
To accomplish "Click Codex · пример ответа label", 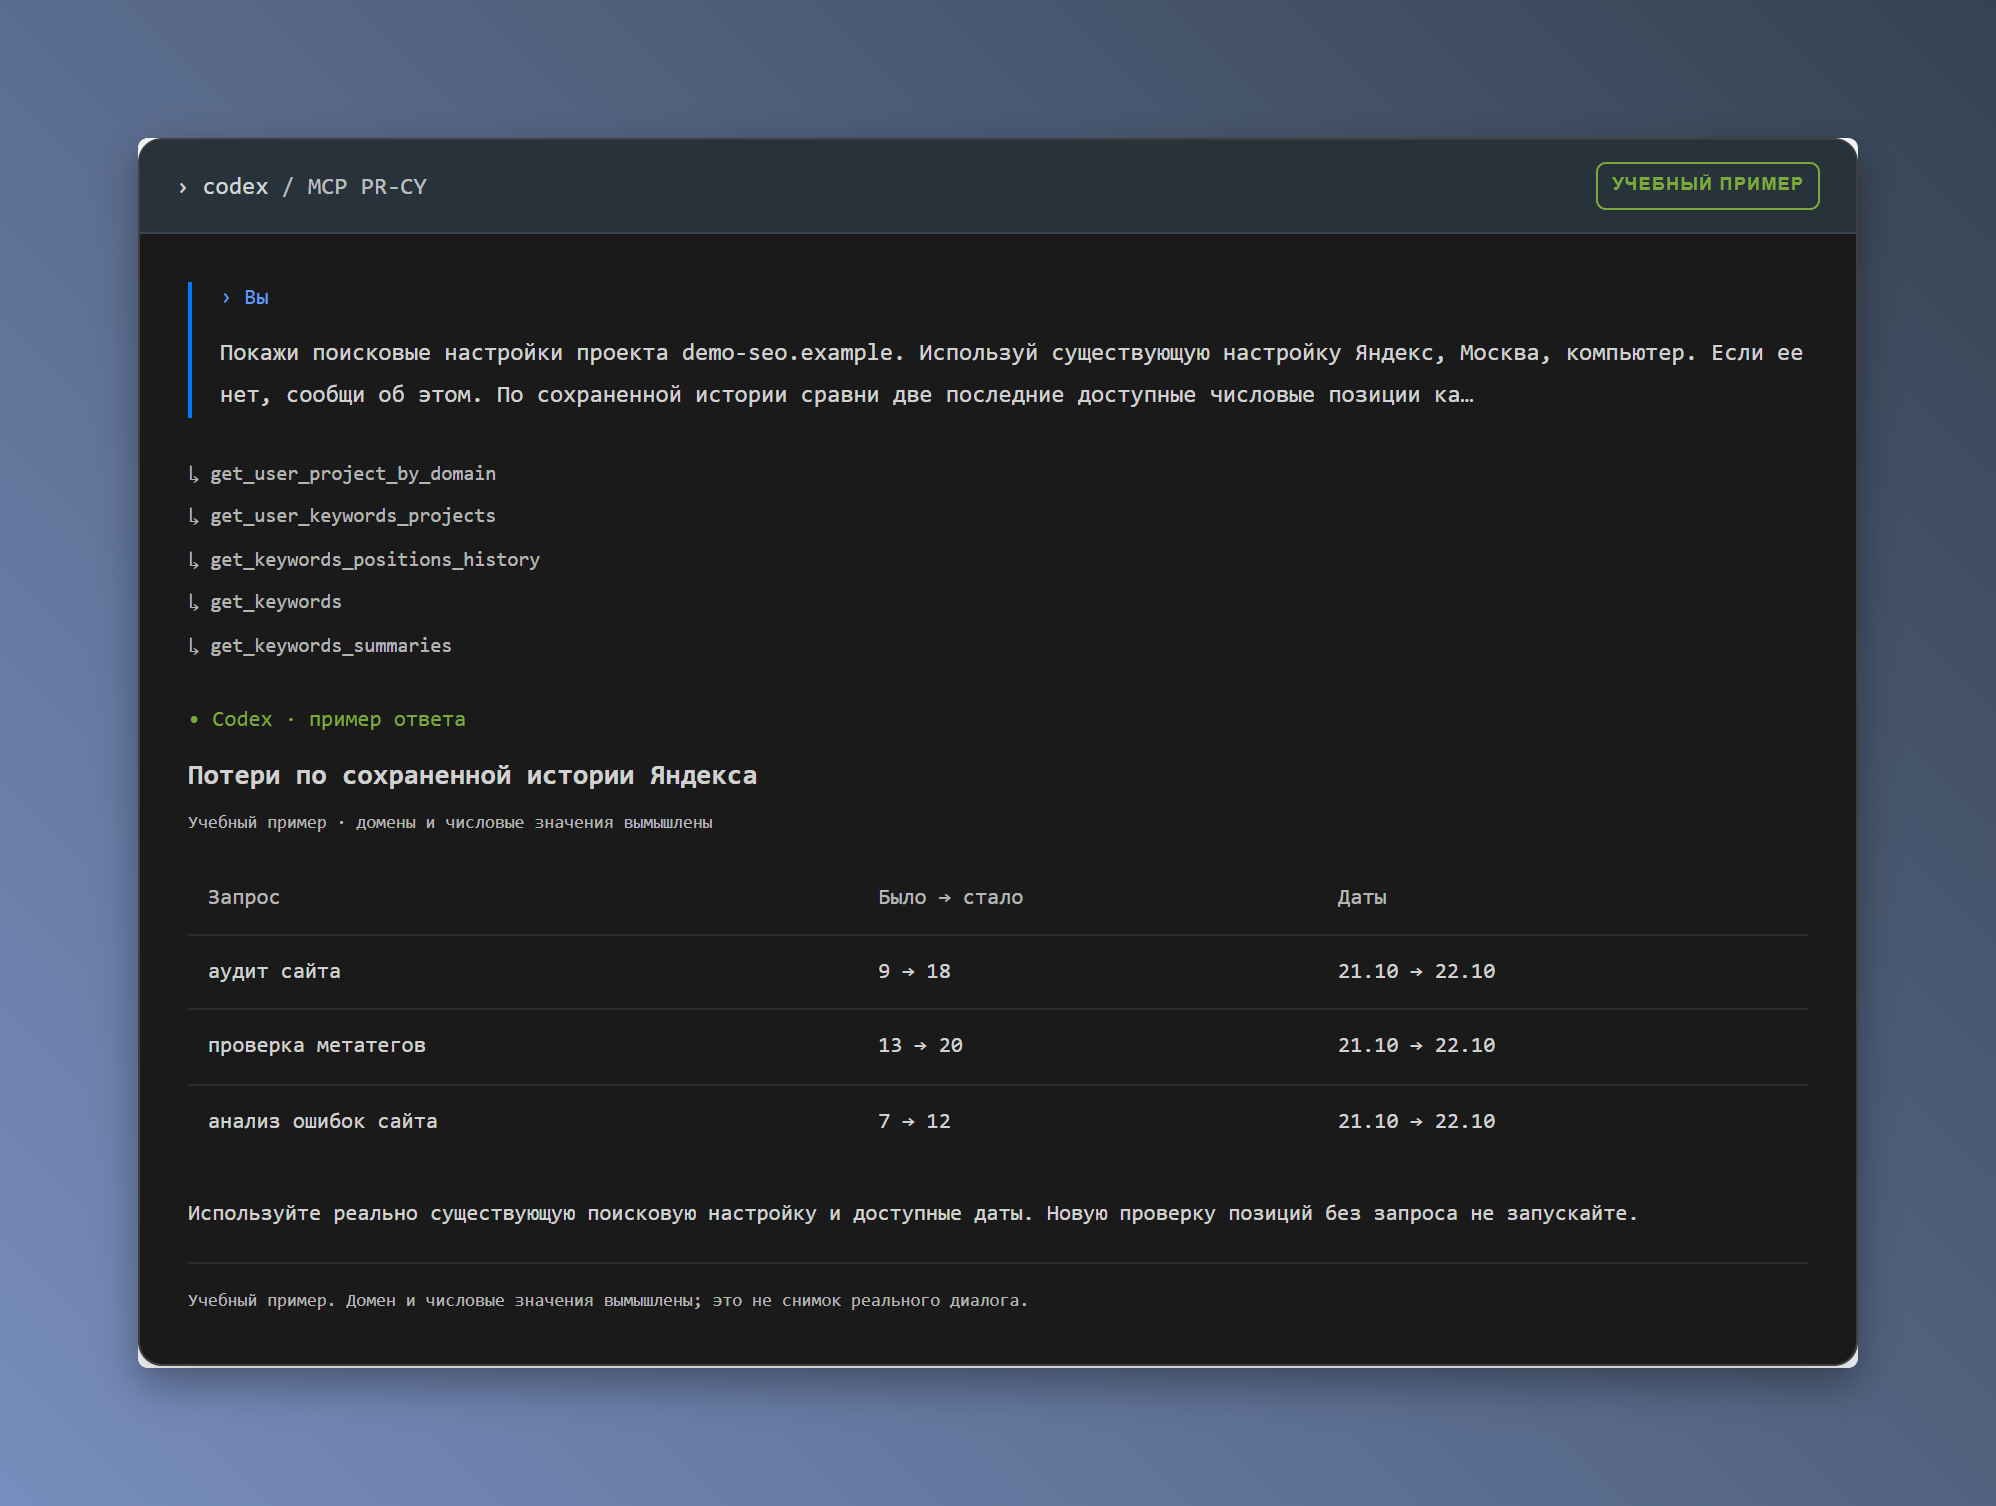I will (339, 720).
